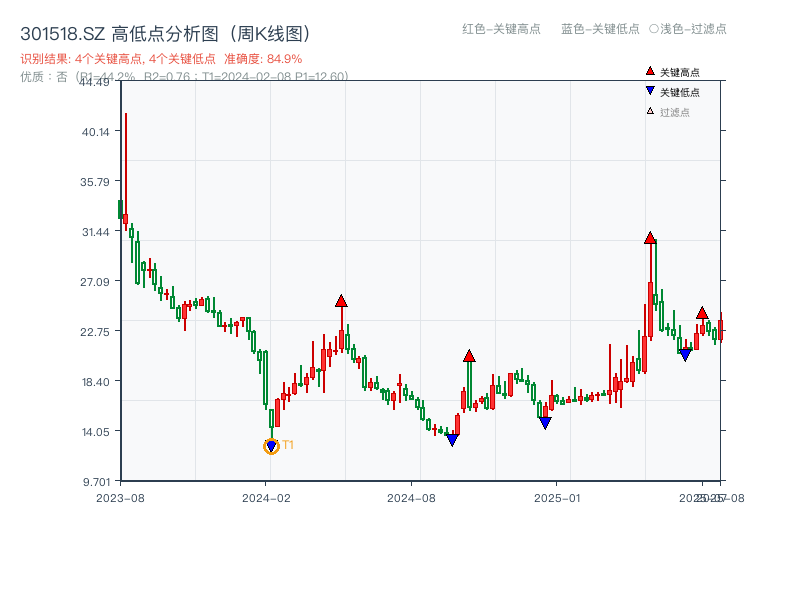Select the highest red triangle near the 2025 spike

click(x=650, y=238)
